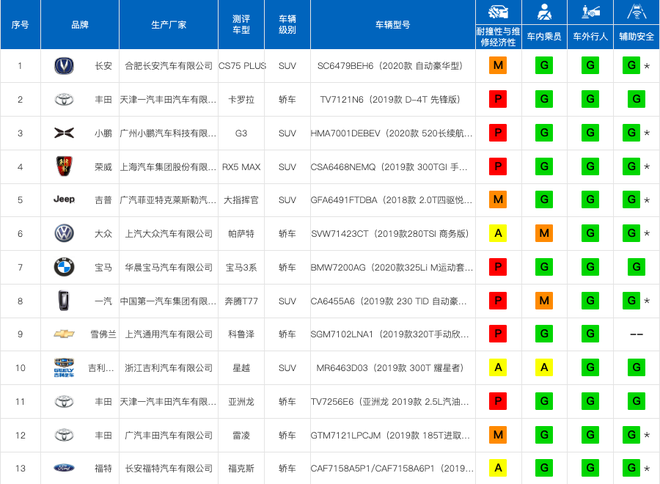Click model cell 亚洲龙
This screenshot has height=484, width=660.
[241, 402]
